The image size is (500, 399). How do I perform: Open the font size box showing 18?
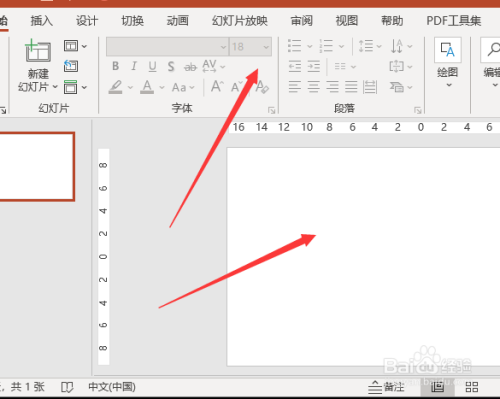click(x=250, y=47)
